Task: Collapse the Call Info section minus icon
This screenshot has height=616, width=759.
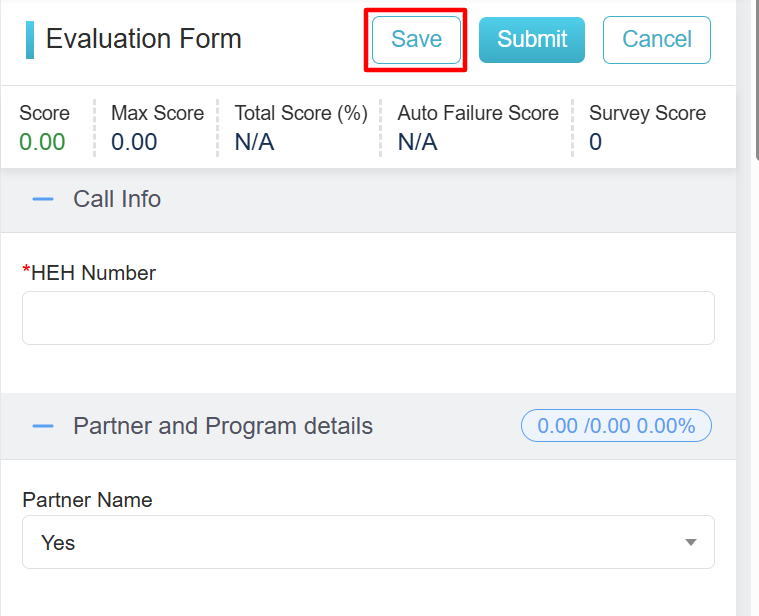Action: click(42, 199)
